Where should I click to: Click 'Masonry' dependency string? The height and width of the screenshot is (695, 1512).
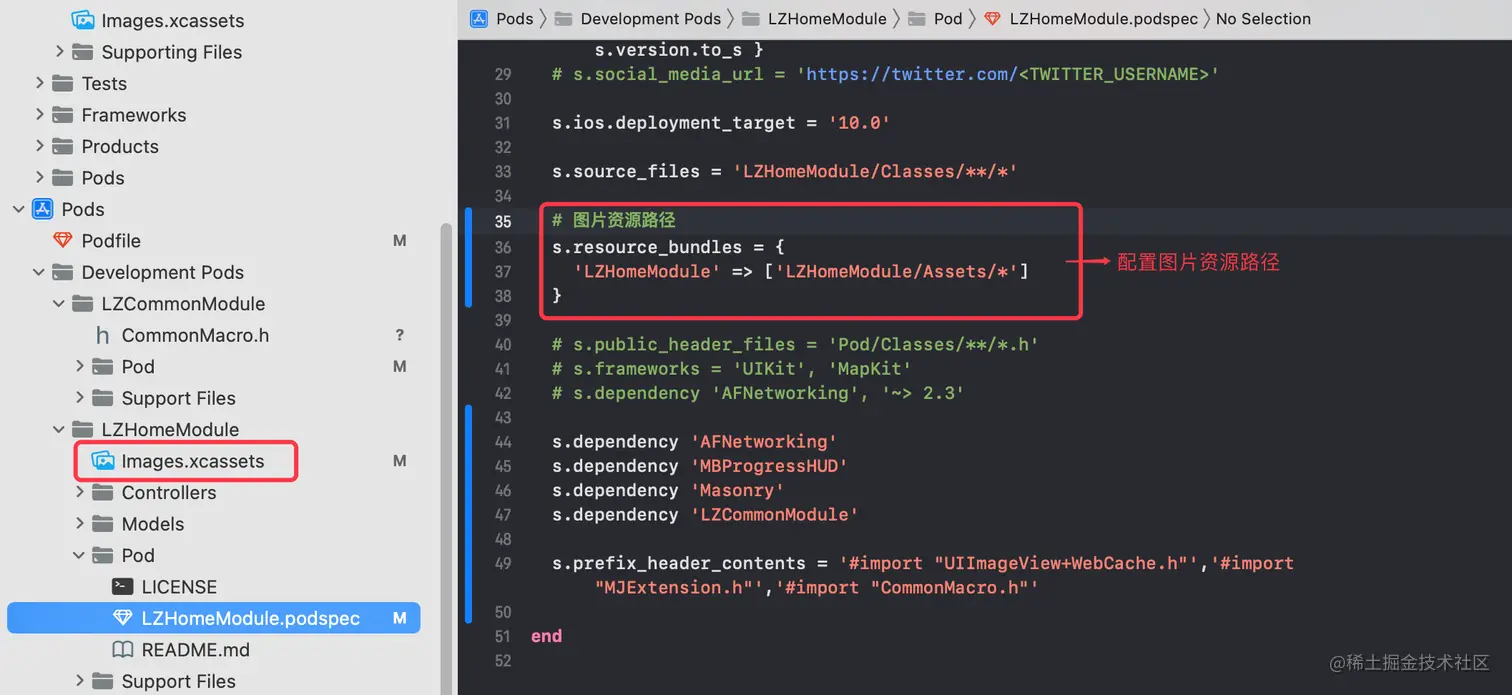(x=737, y=490)
